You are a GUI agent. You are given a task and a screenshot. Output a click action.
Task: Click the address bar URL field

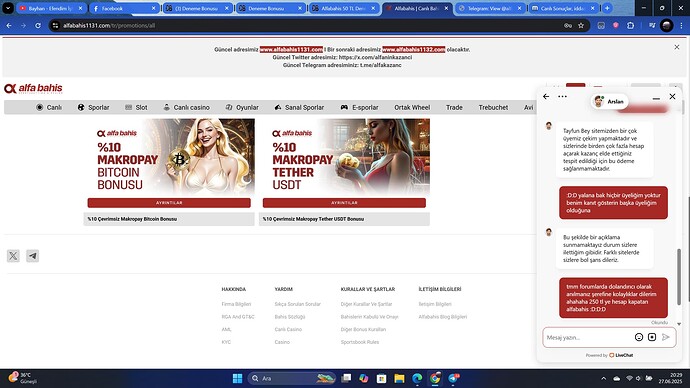coord(308,26)
